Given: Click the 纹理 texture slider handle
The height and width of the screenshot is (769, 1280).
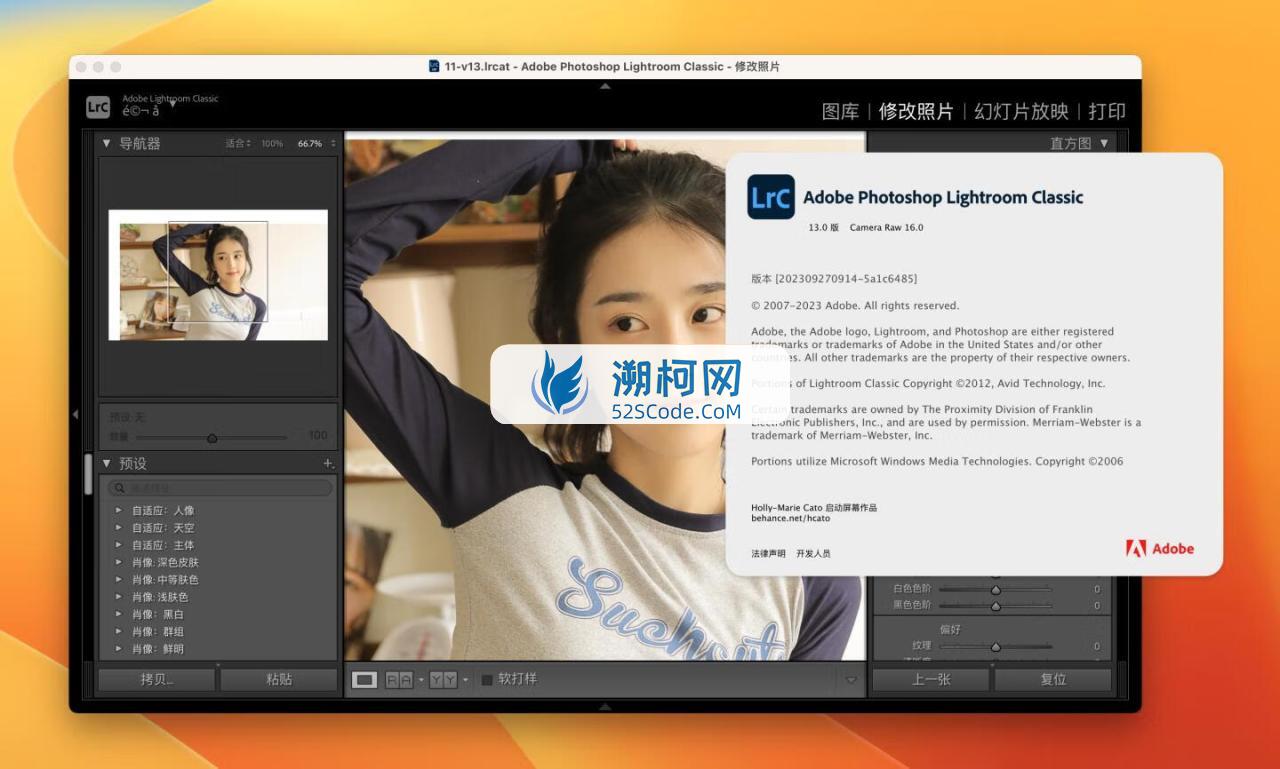Looking at the screenshot, I should [996, 647].
